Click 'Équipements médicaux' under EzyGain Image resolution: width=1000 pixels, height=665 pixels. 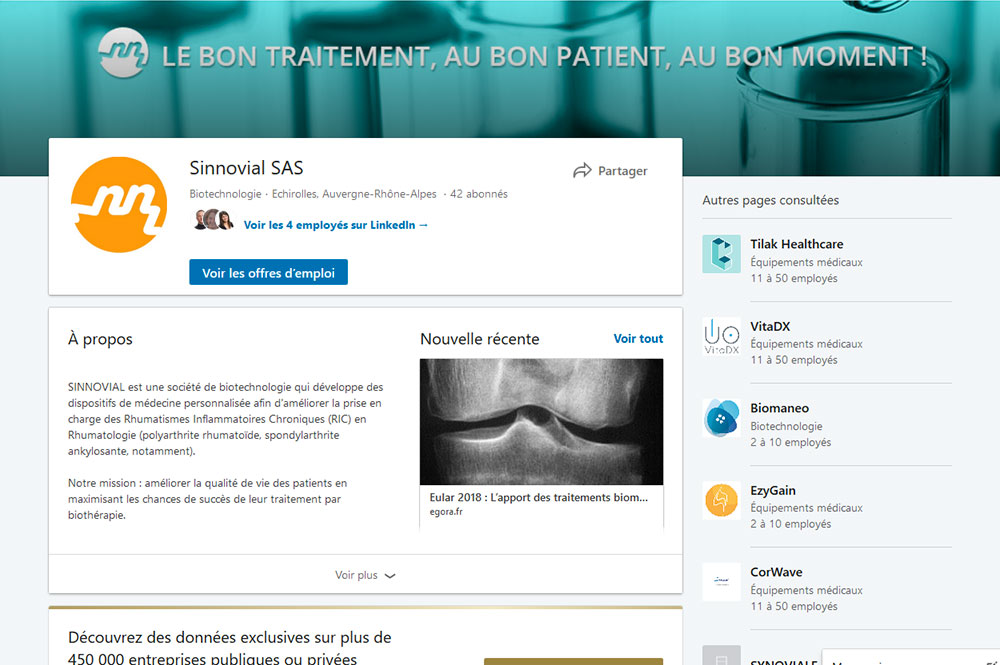(806, 508)
